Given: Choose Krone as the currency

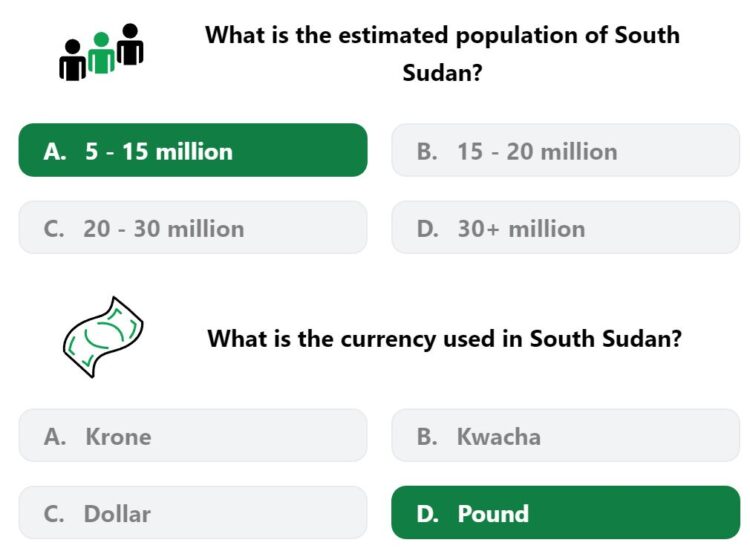Looking at the screenshot, I should 193,436.
